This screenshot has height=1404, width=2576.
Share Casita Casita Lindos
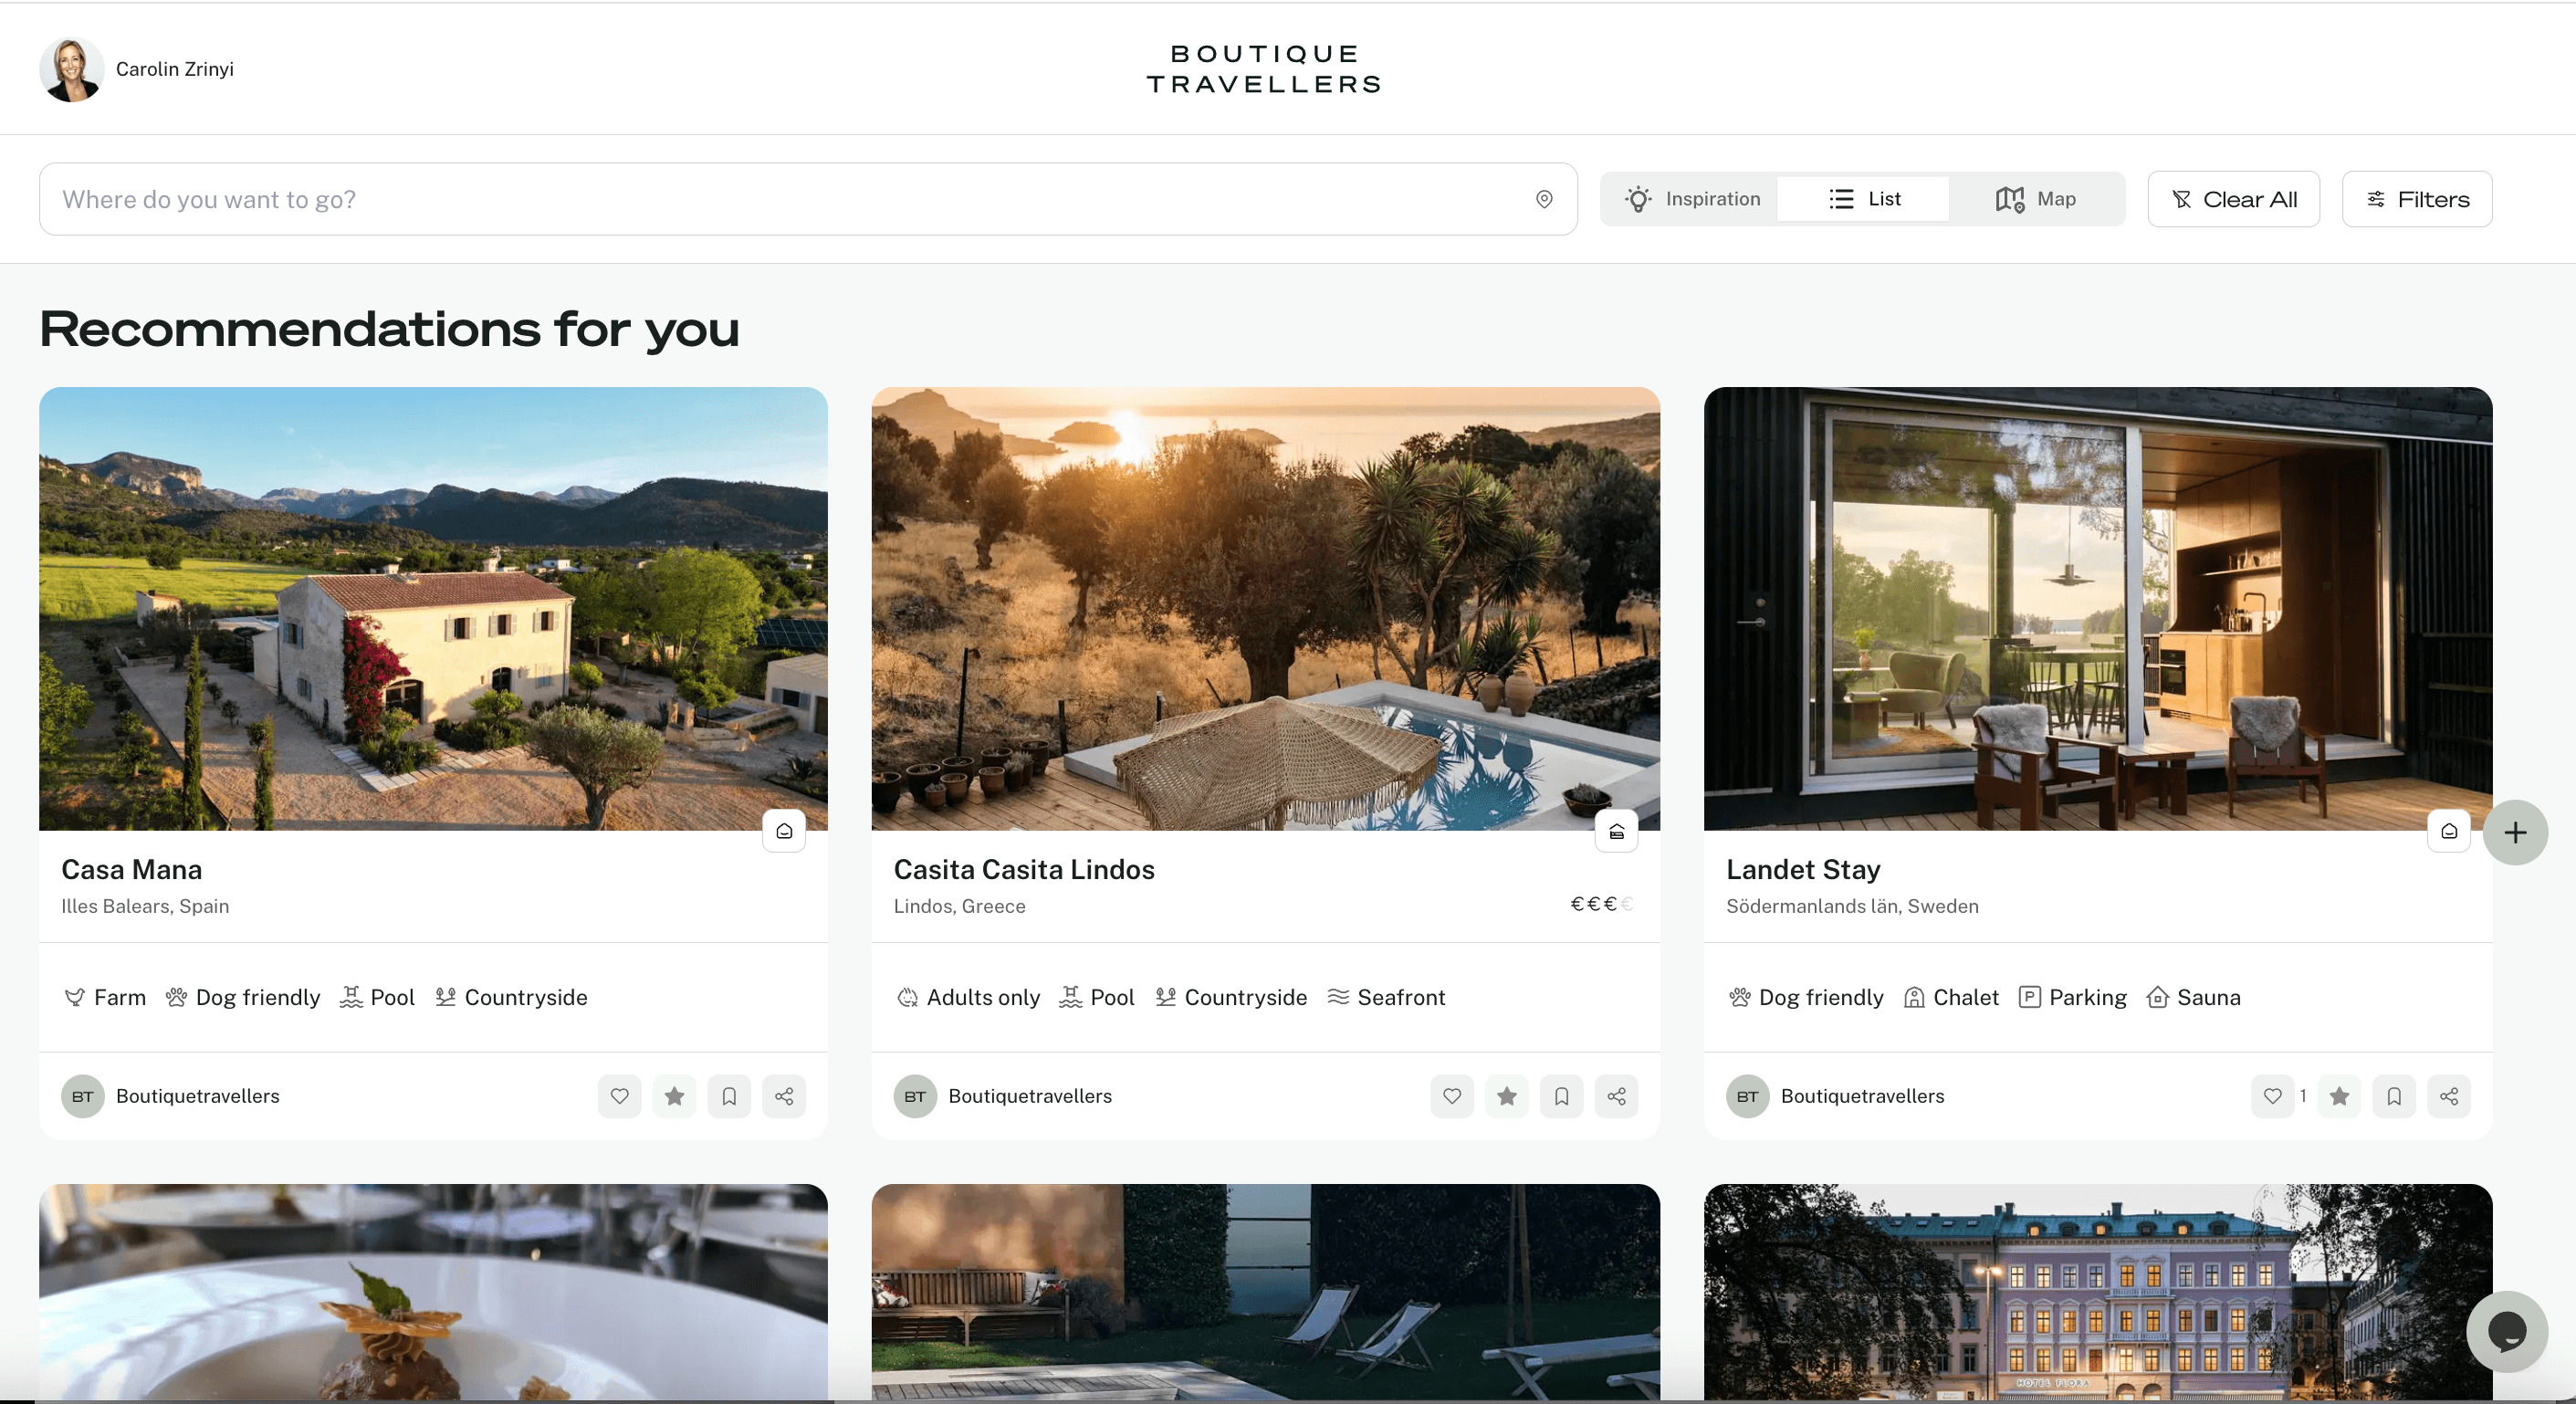(1616, 1096)
